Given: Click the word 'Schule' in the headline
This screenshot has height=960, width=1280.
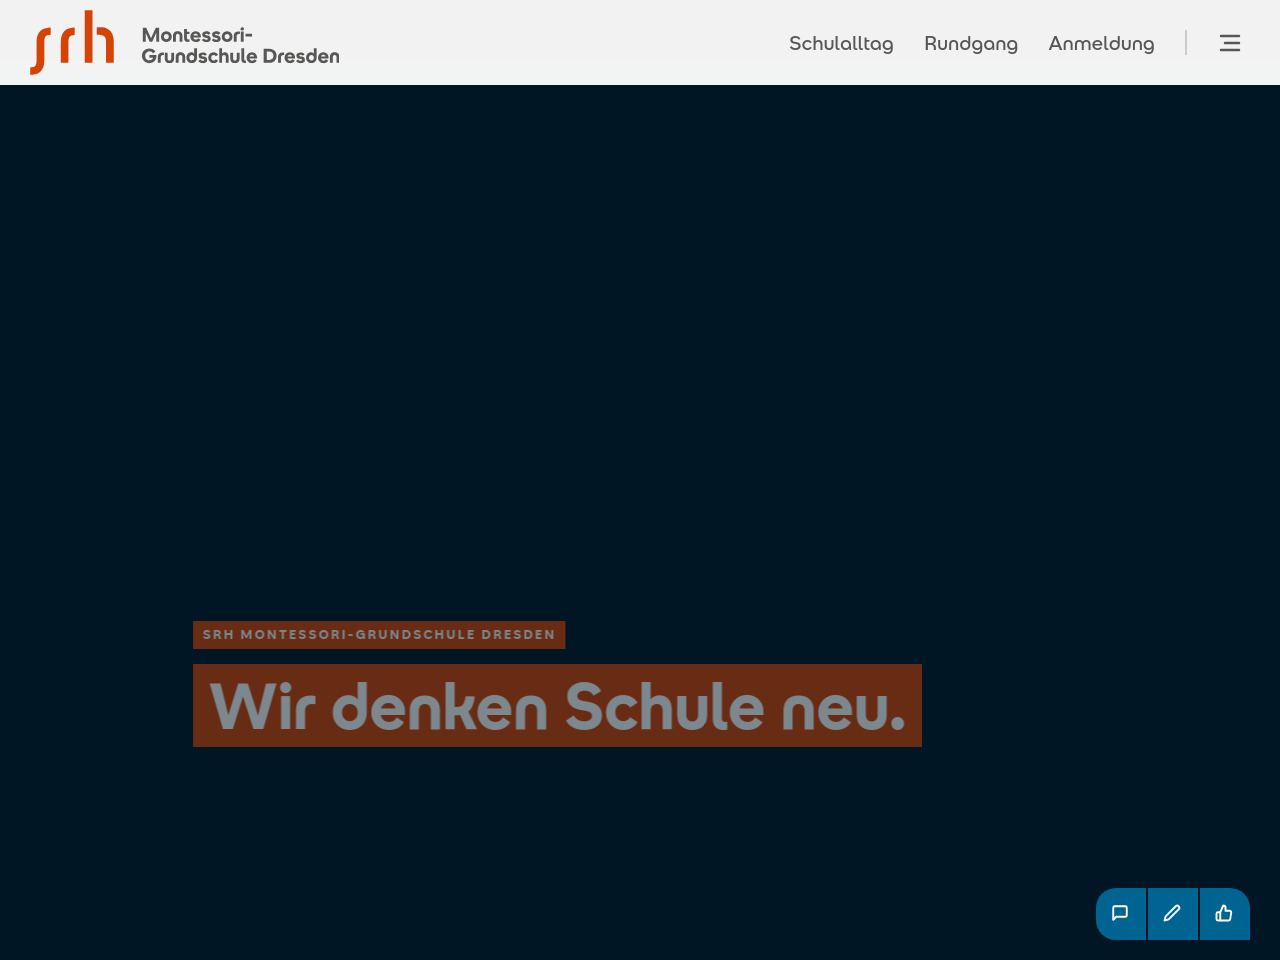Looking at the screenshot, I should click(664, 706).
